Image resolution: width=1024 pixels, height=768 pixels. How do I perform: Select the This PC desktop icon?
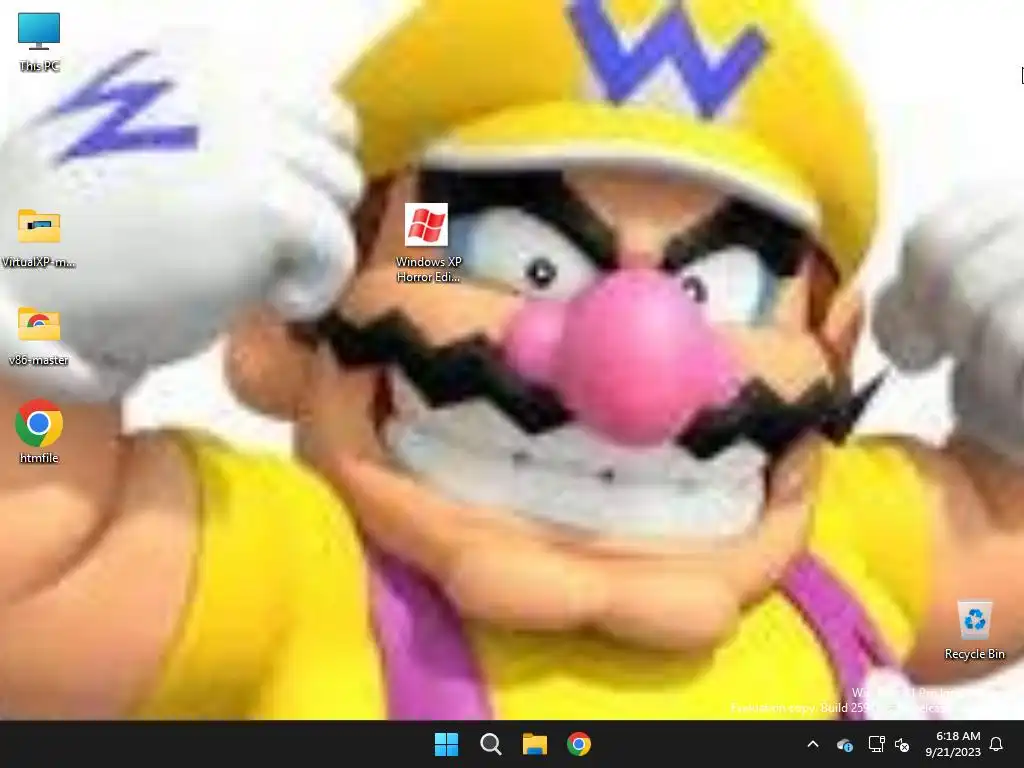click(39, 40)
